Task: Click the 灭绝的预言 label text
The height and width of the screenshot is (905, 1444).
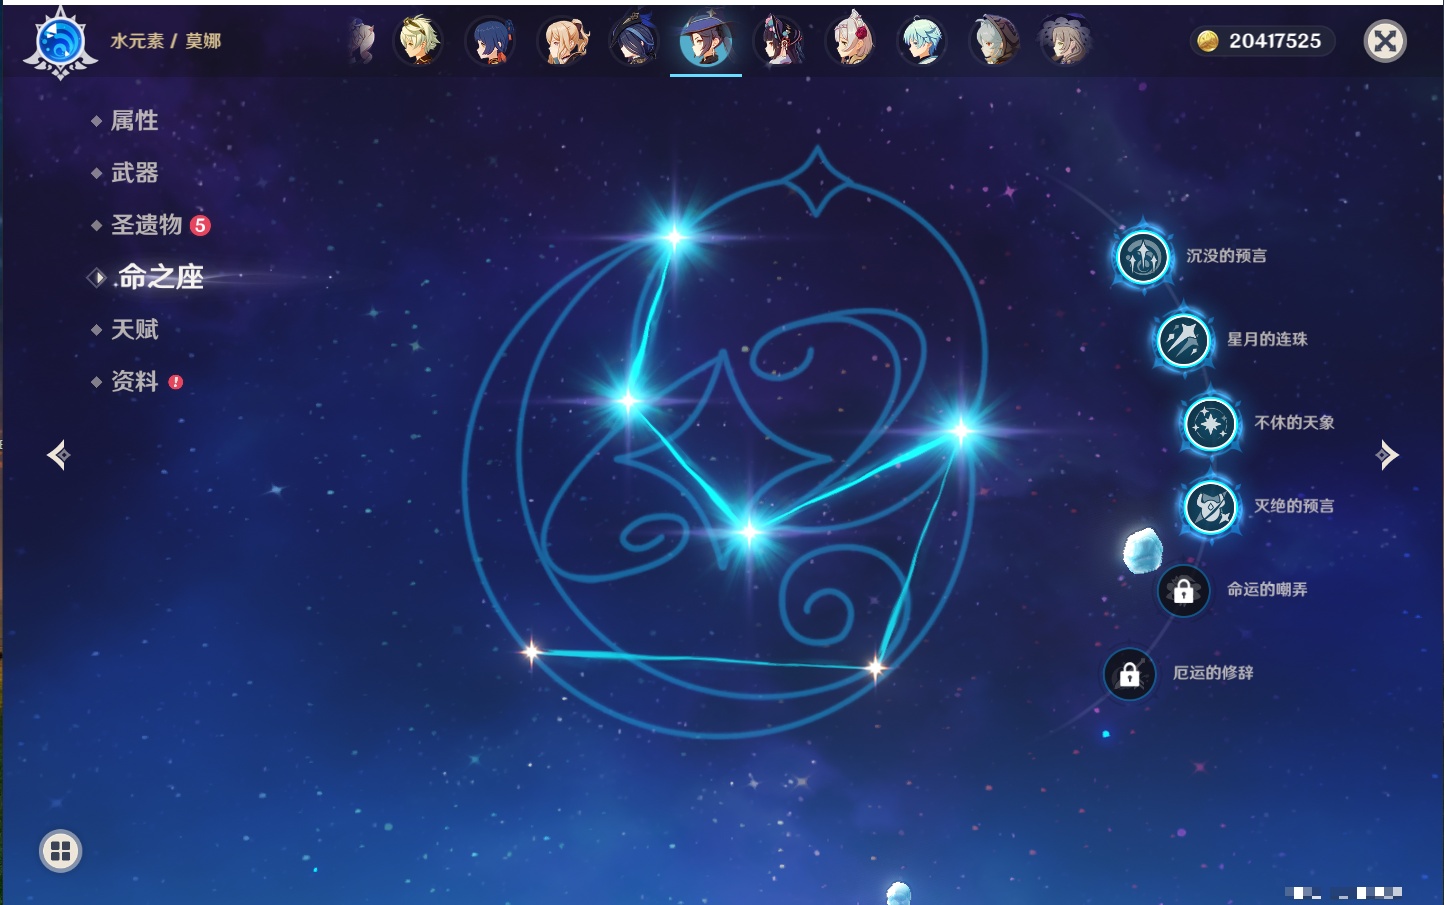Action: click(x=1294, y=506)
